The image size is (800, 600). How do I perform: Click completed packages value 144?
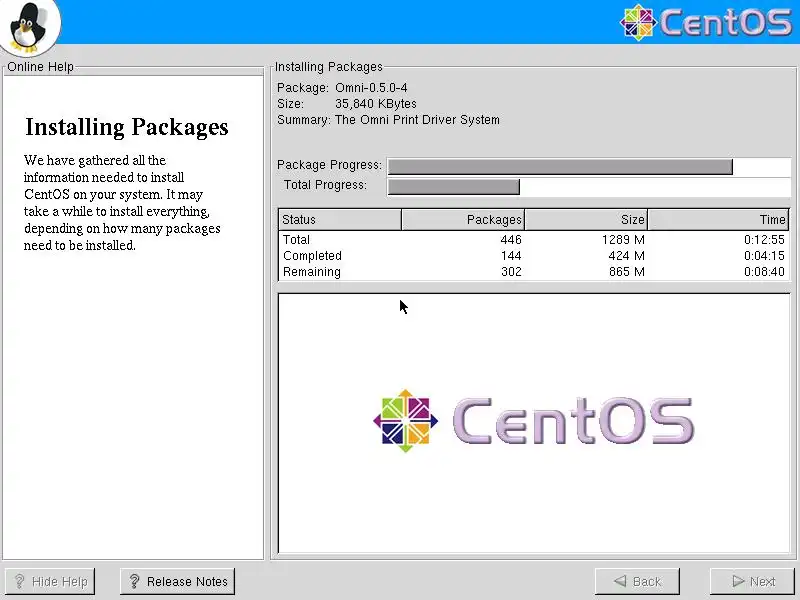pyautogui.click(x=511, y=256)
